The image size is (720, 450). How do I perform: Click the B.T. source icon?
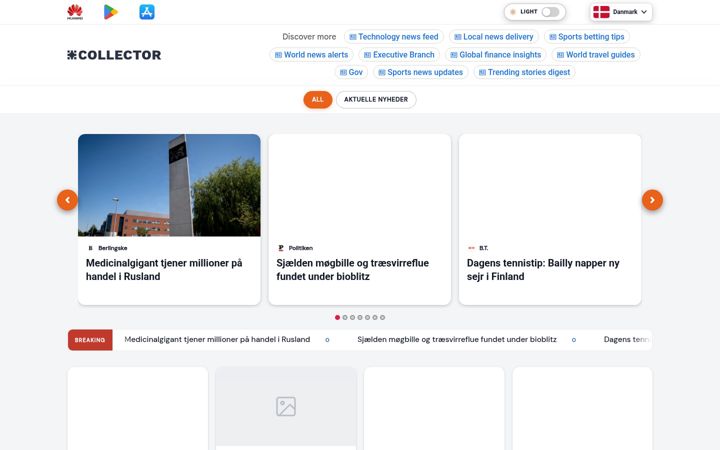tap(471, 248)
